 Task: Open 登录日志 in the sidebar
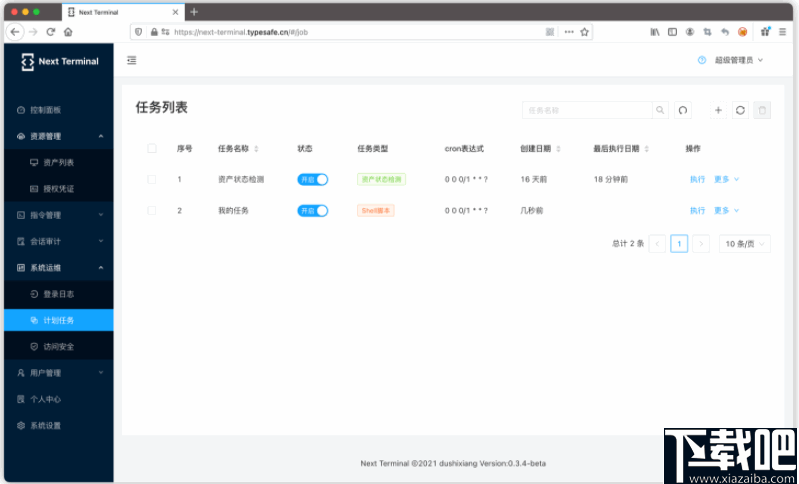coord(59,294)
